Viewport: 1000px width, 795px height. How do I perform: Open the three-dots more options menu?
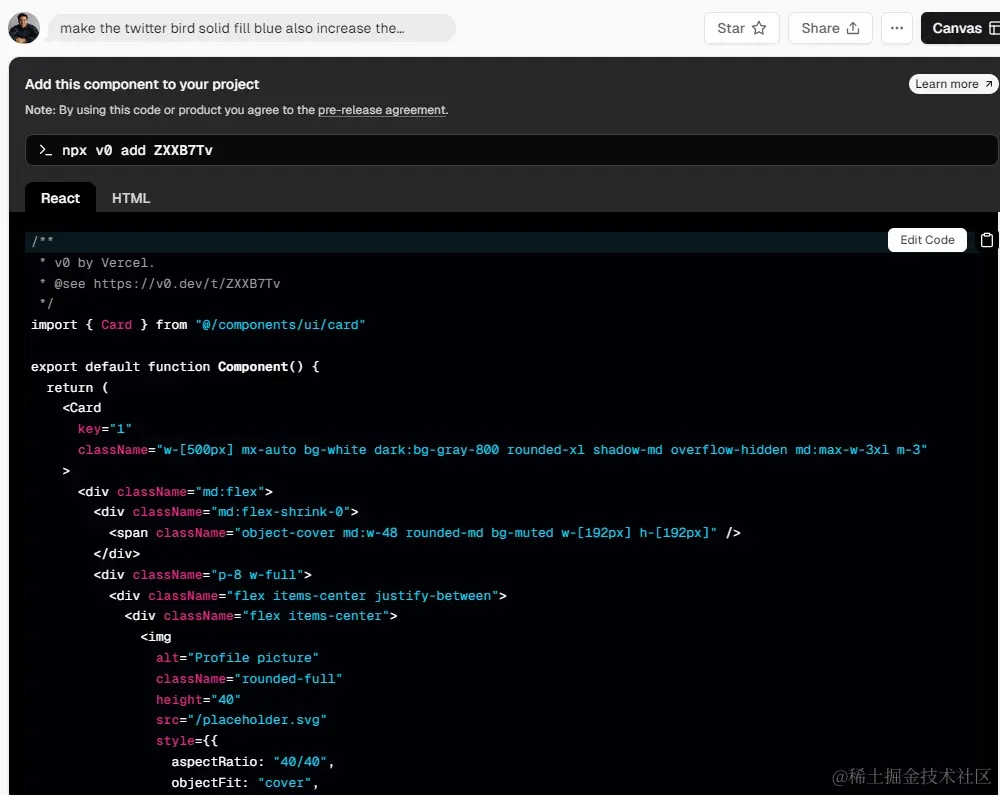(x=896, y=28)
